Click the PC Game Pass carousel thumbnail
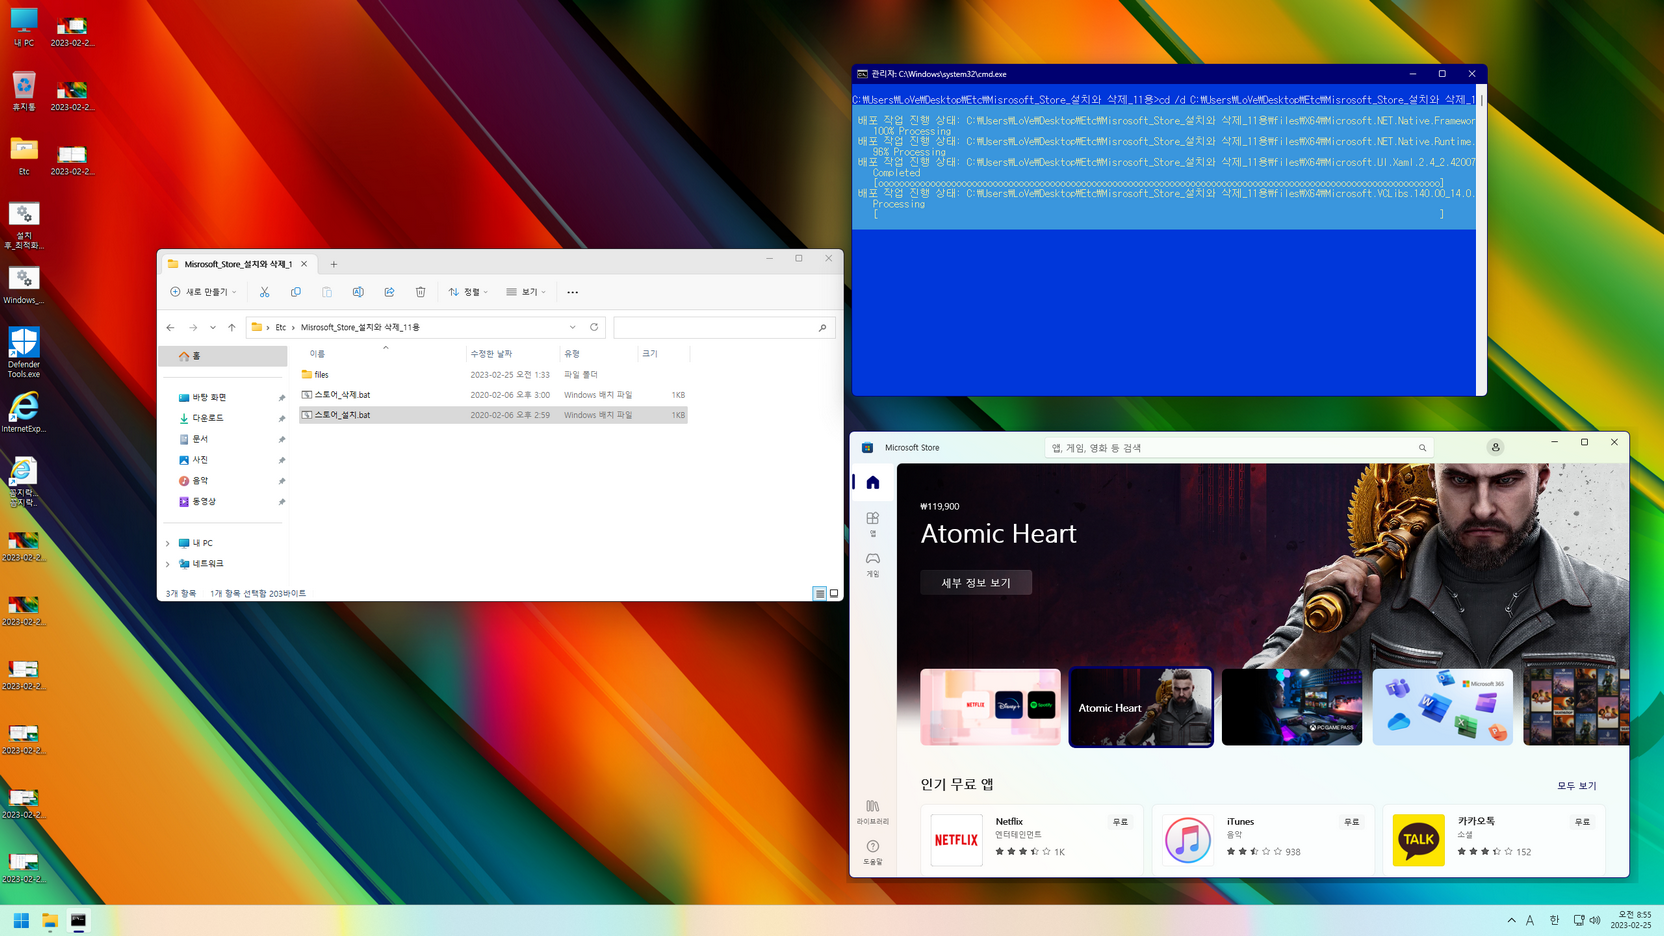This screenshot has height=936, width=1664. pyautogui.click(x=1292, y=707)
